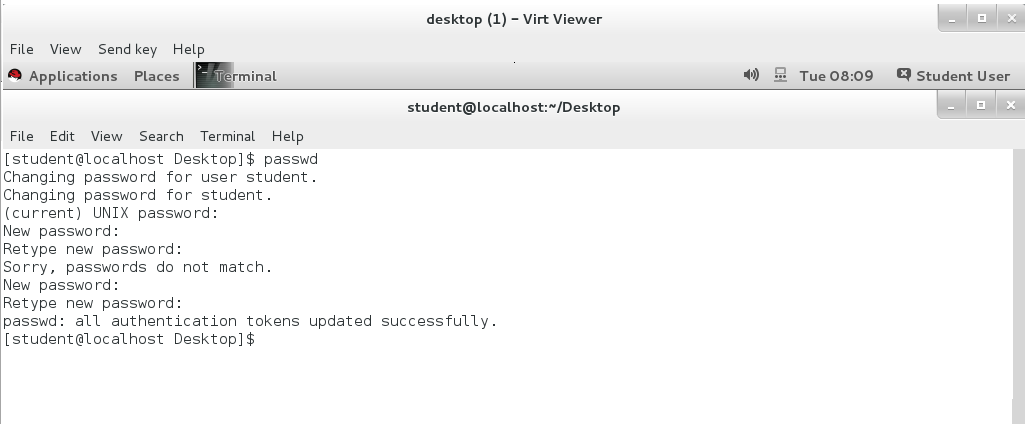This screenshot has width=1027, height=427.
Task: Click the Tue 08:09 clock
Action: pos(836,76)
